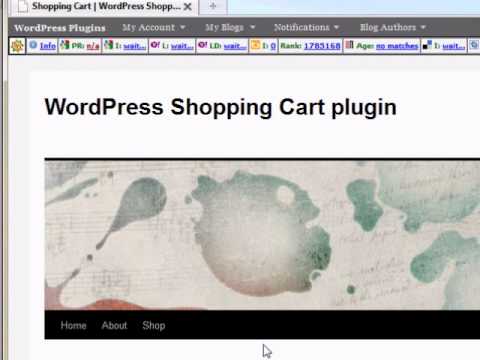Click the Bing index '0' link

pos(273,46)
